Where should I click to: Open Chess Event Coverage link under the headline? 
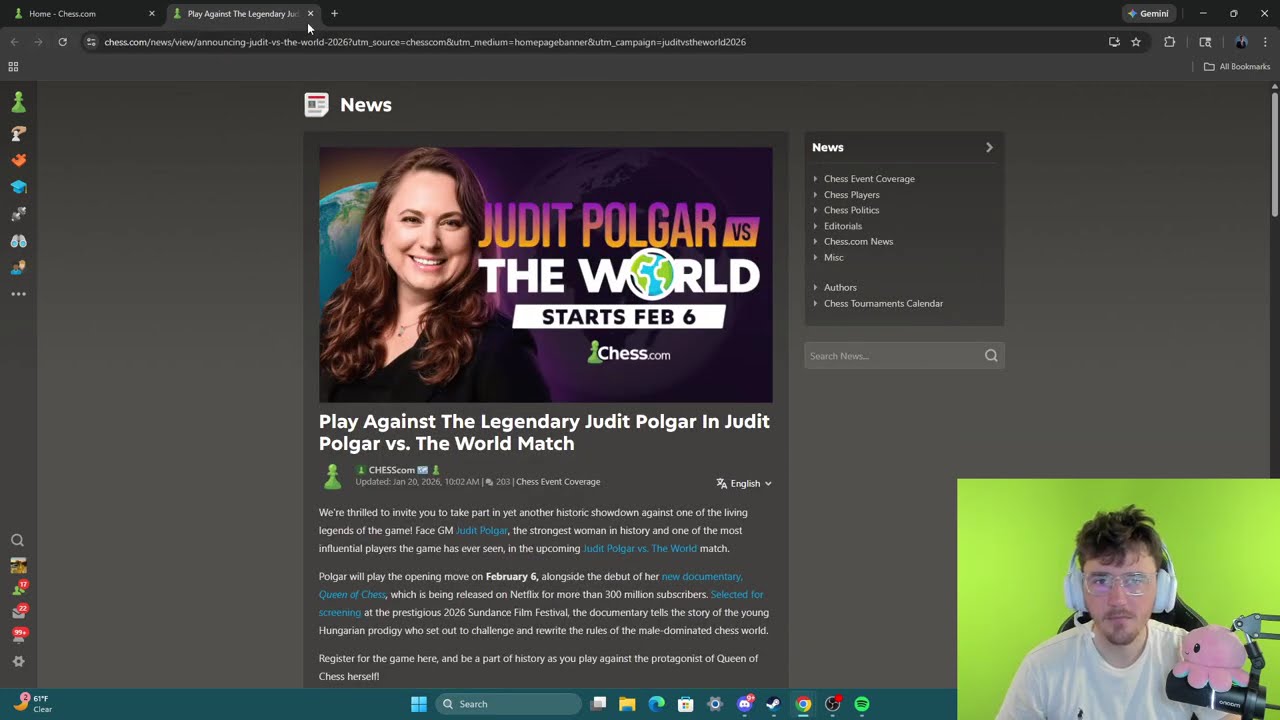558,482
